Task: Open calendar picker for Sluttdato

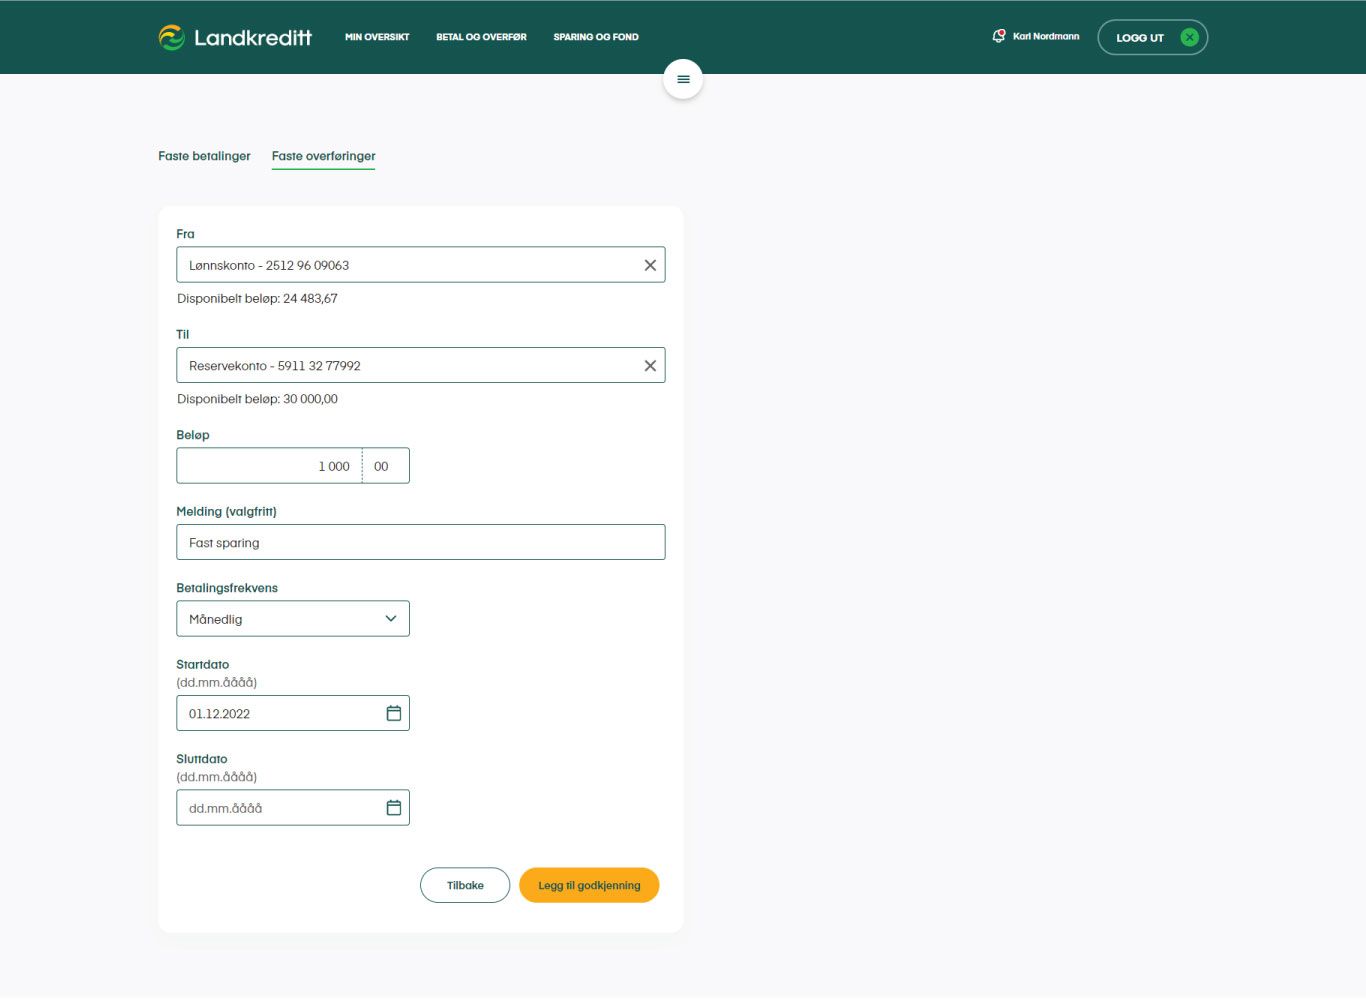Action: [x=394, y=808]
